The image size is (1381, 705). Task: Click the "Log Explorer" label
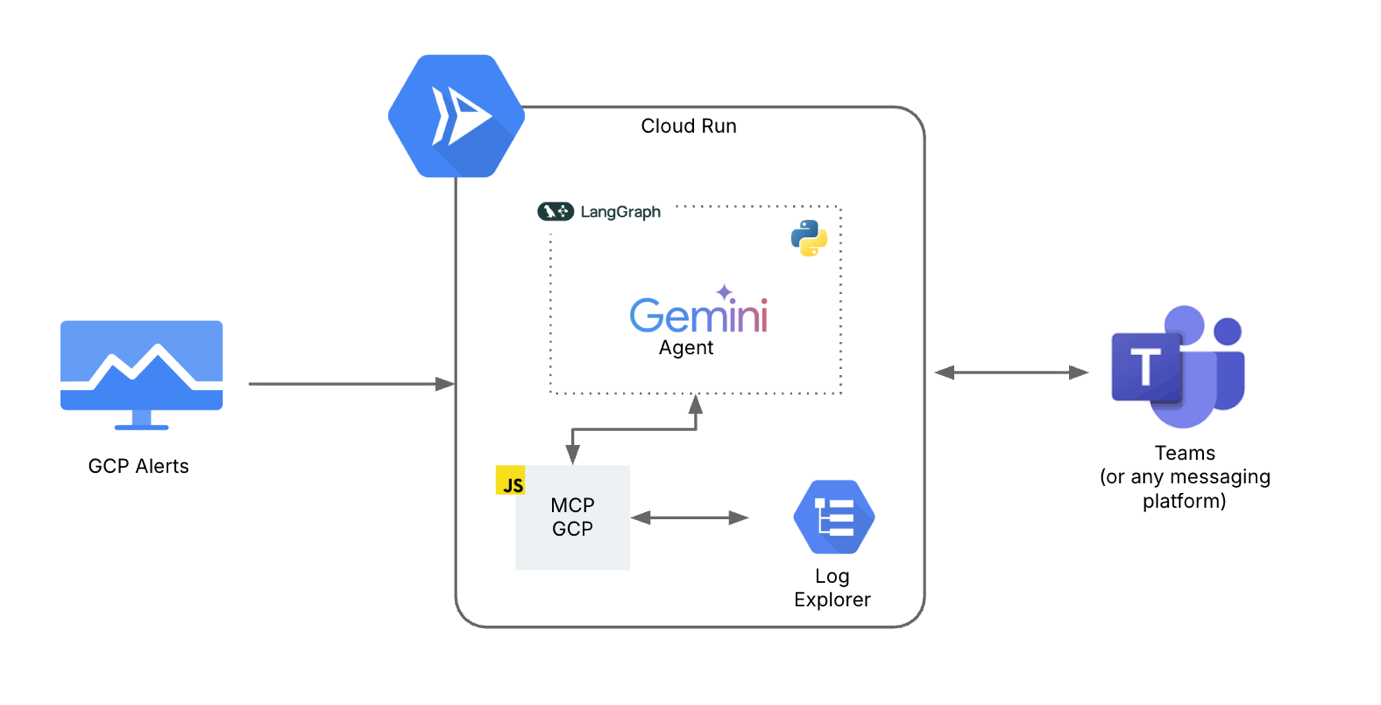pyautogui.click(x=832, y=589)
